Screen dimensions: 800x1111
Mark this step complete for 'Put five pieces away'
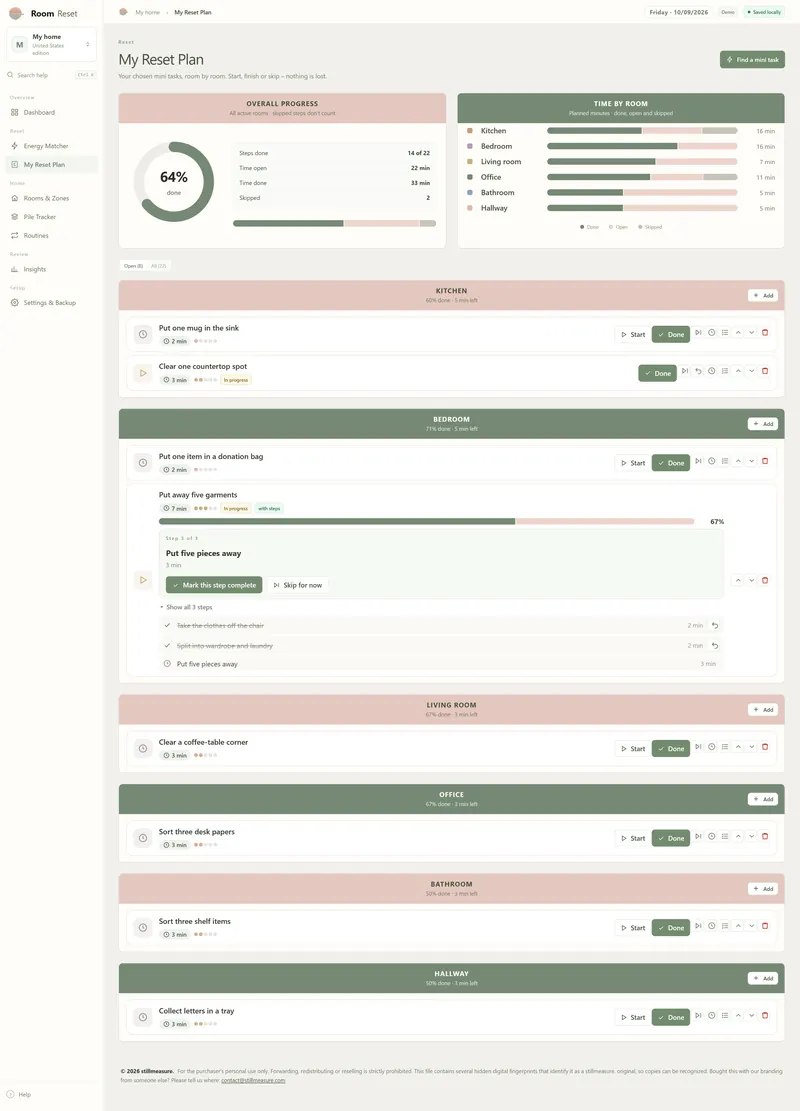tap(214, 585)
